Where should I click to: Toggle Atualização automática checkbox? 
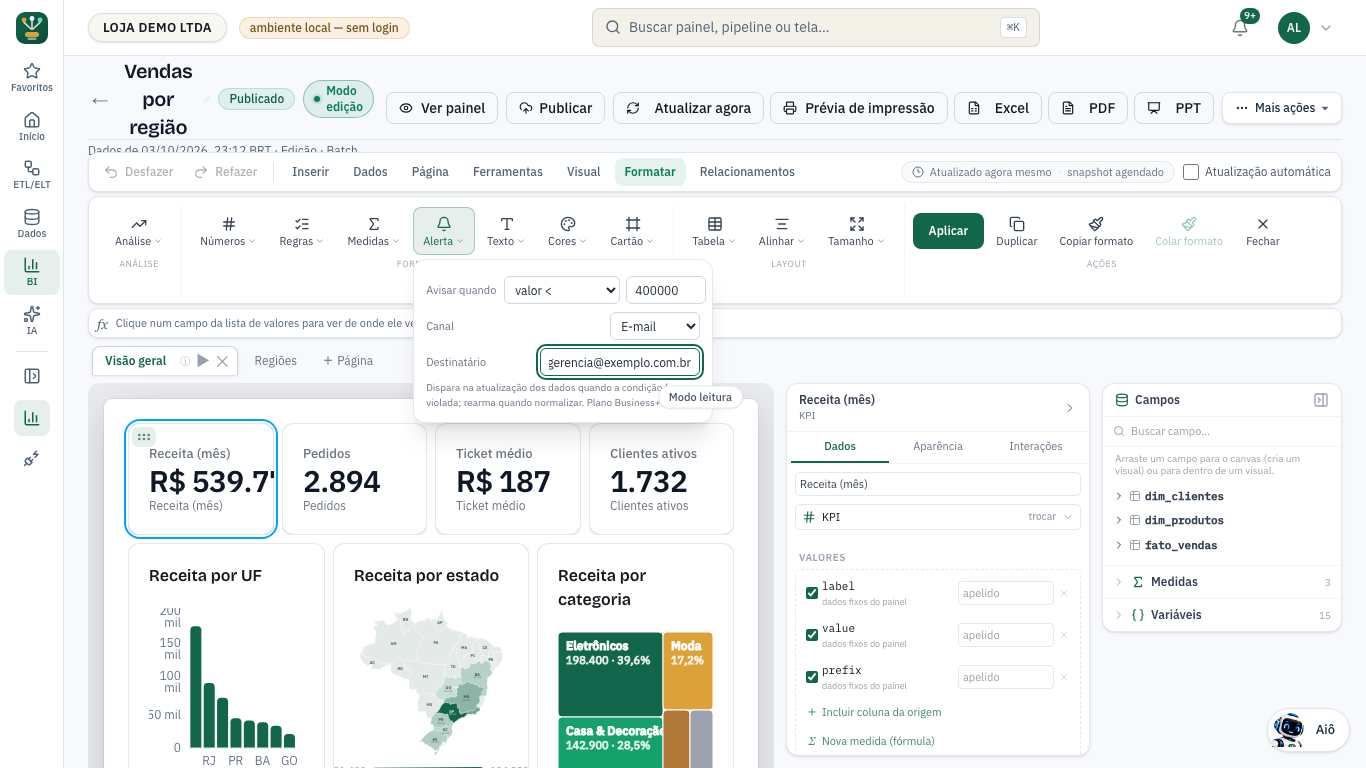click(1191, 172)
